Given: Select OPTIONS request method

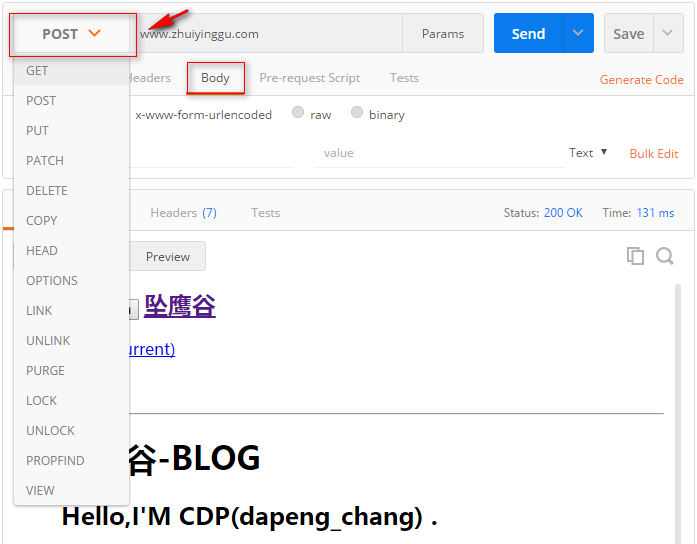Looking at the screenshot, I should click(x=71, y=280).
